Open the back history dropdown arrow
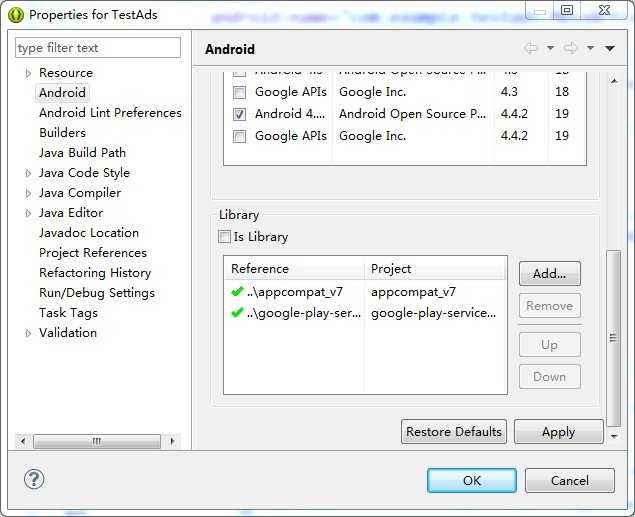This screenshot has height=517, width=635. (x=550, y=48)
